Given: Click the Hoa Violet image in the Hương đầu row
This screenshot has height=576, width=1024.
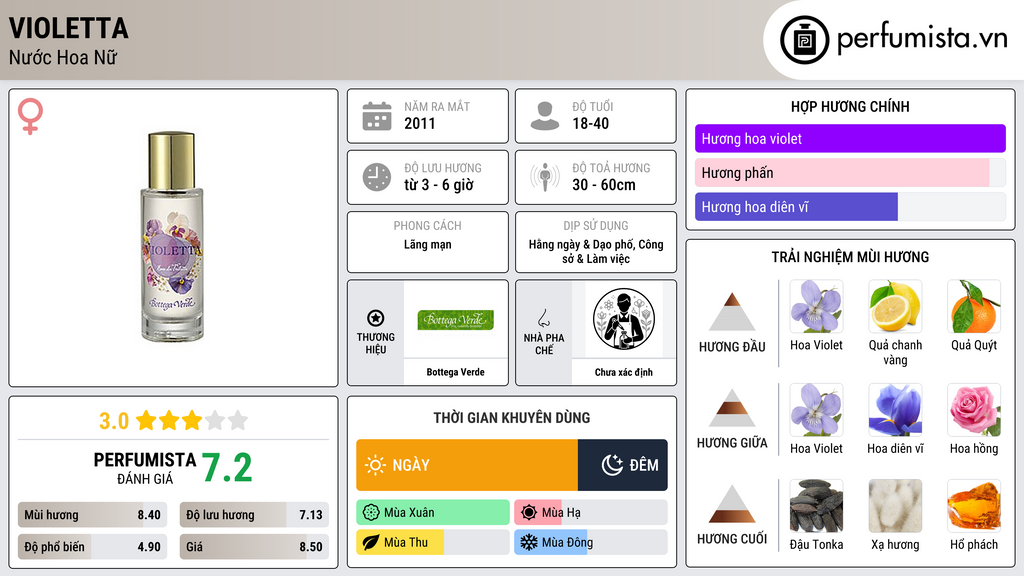Looking at the screenshot, I should (816, 306).
